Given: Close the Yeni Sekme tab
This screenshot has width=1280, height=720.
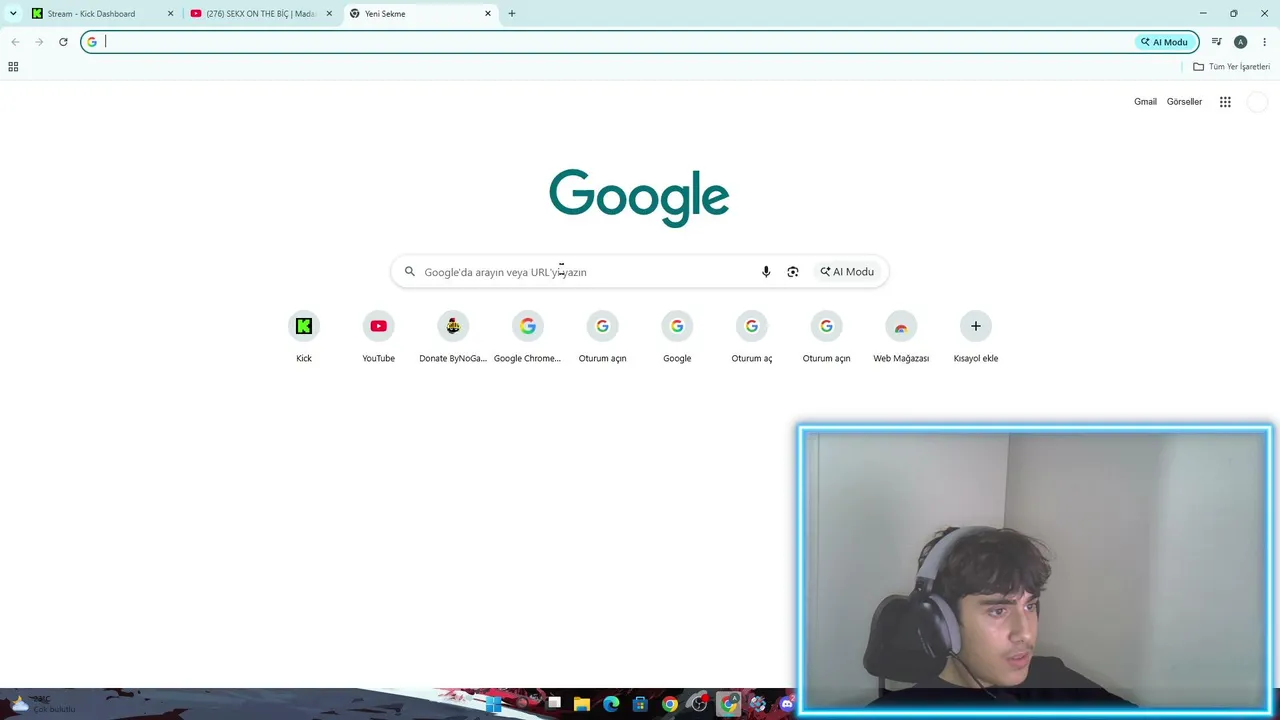Looking at the screenshot, I should coord(488,14).
